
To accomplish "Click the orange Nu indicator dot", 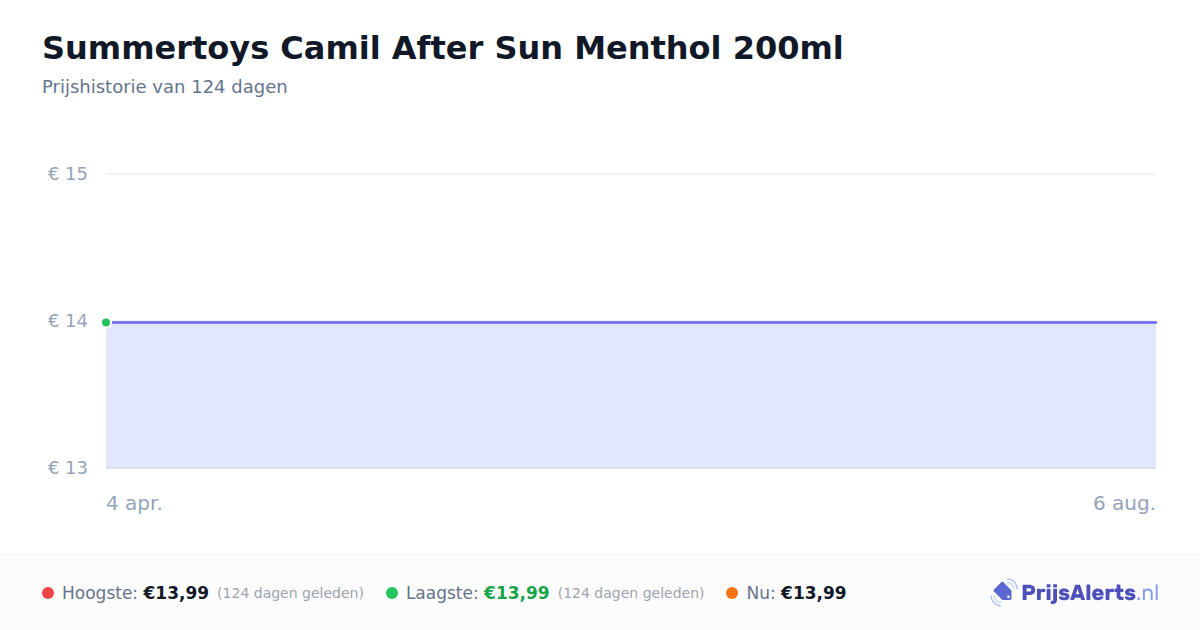I will pyautogui.click(x=732, y=593).
